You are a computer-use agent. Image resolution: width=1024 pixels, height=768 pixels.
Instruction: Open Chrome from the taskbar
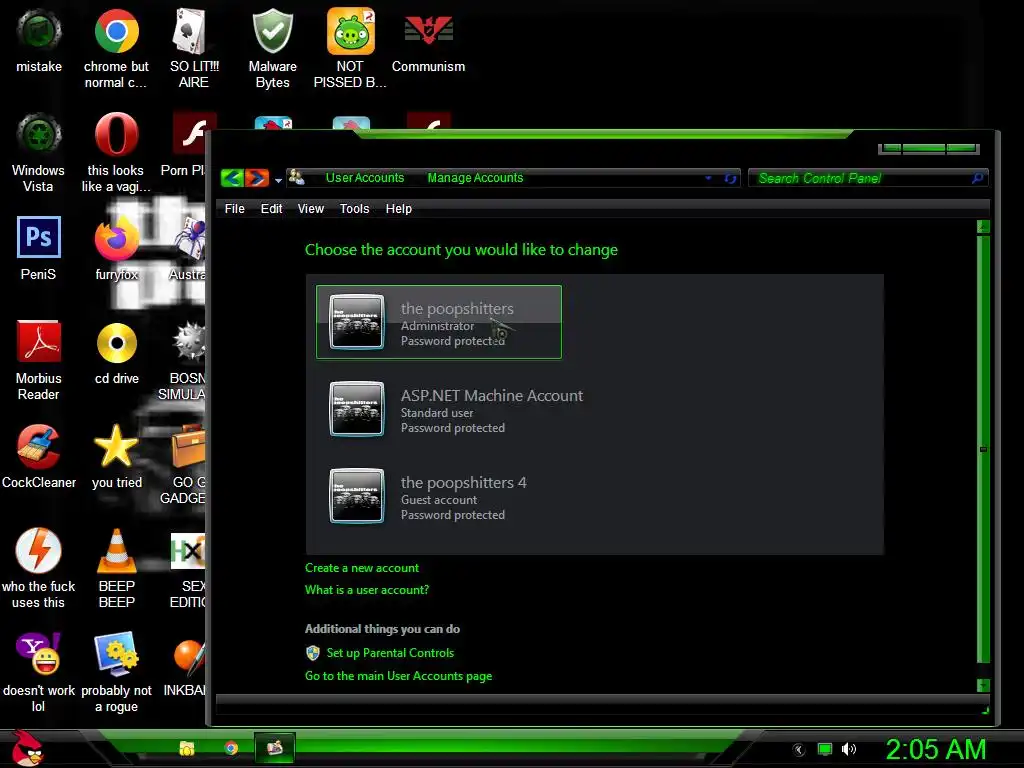point(231,748)
